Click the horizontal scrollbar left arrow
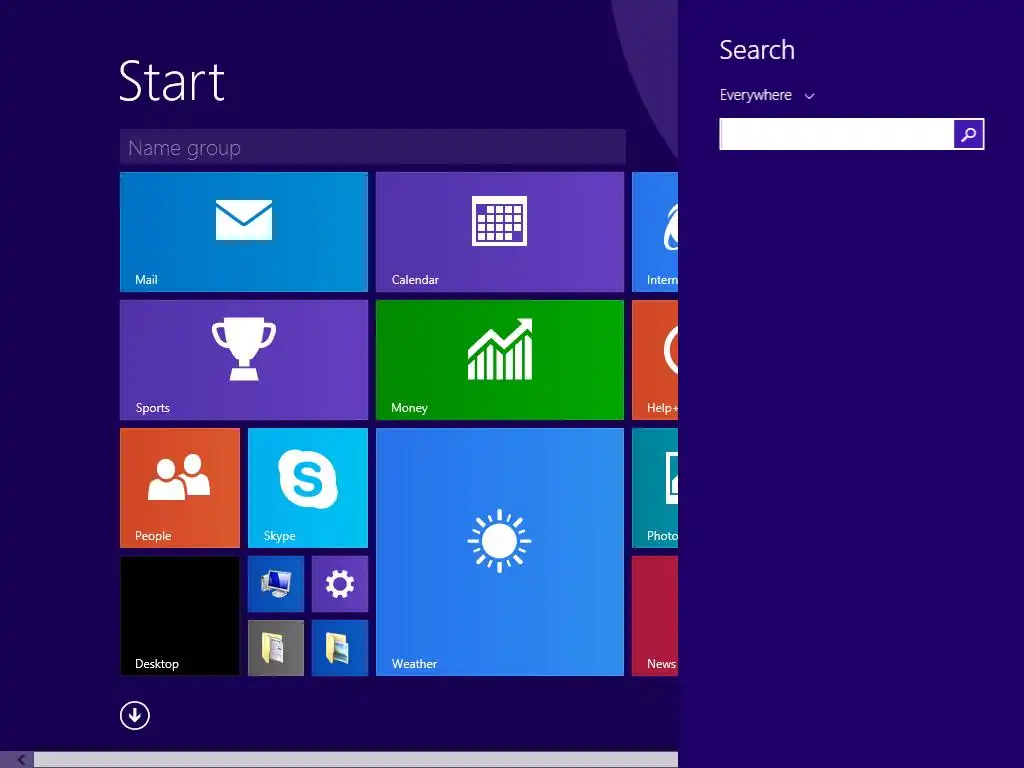Viewport: 1024px width, 768px height. click(x=20, y=760)
